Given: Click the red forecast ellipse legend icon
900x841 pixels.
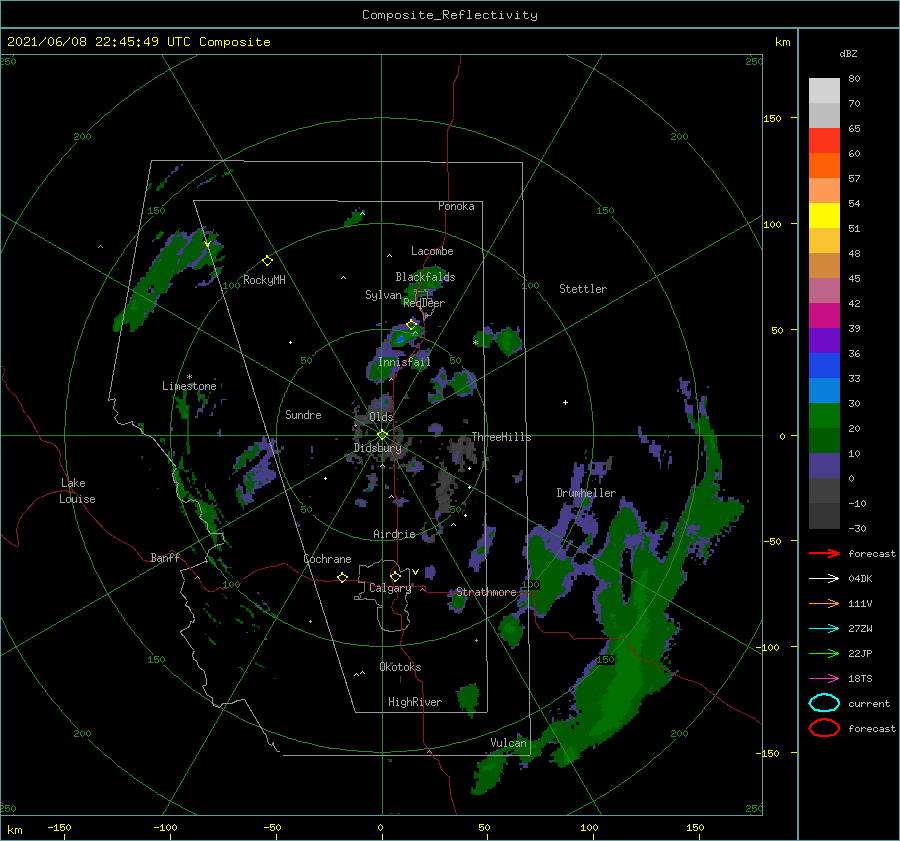Looking at the screenshot, I should (824, 728).
